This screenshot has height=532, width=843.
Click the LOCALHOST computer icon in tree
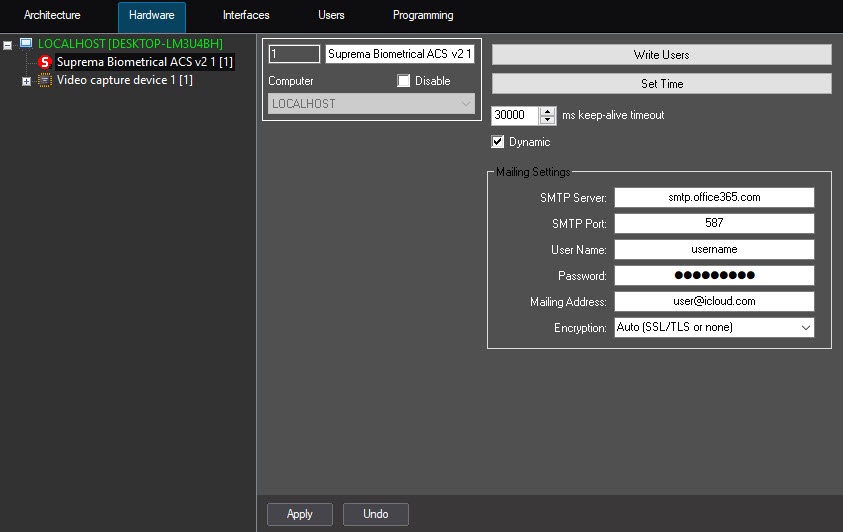[26, 44]
